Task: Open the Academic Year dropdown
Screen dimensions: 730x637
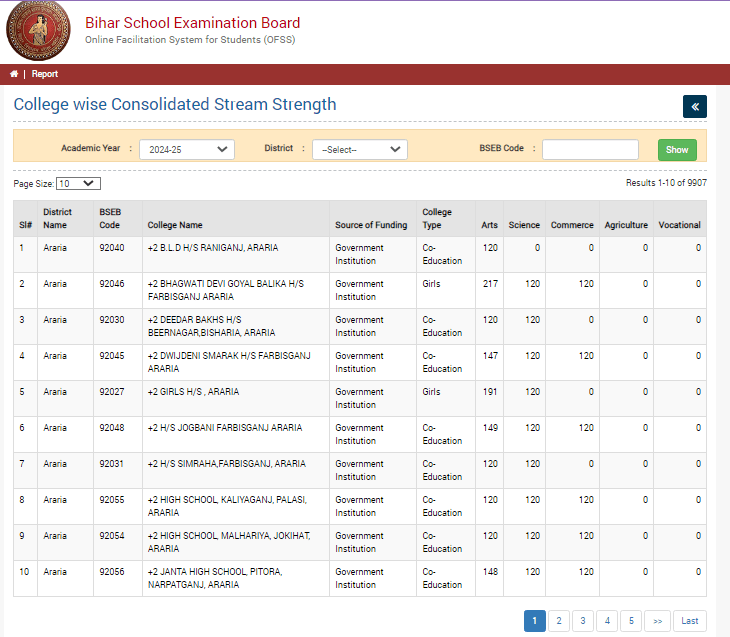Action: 186,149
